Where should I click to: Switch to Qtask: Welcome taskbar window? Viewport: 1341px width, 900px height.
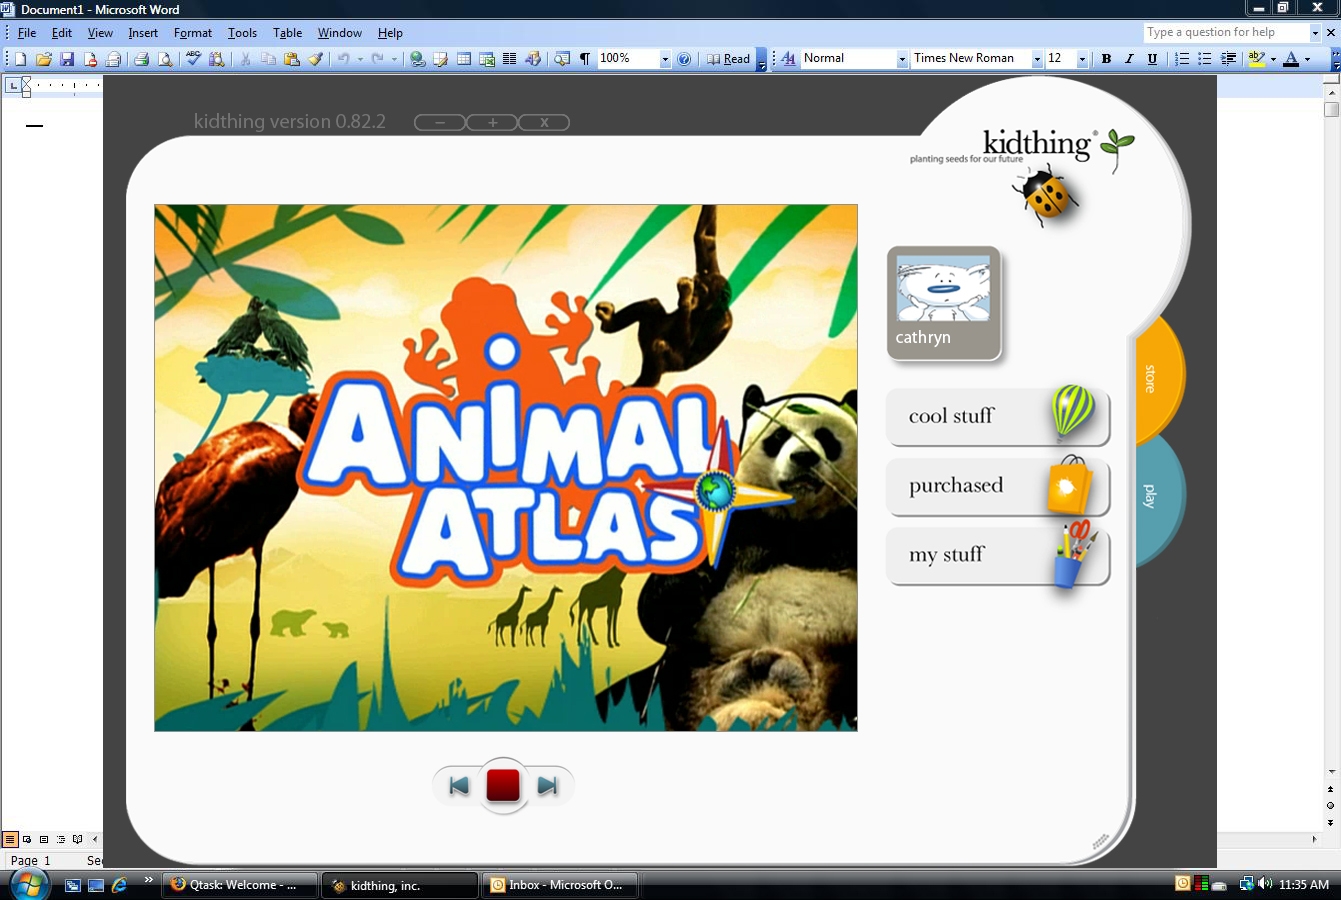(x=240, y=885)
